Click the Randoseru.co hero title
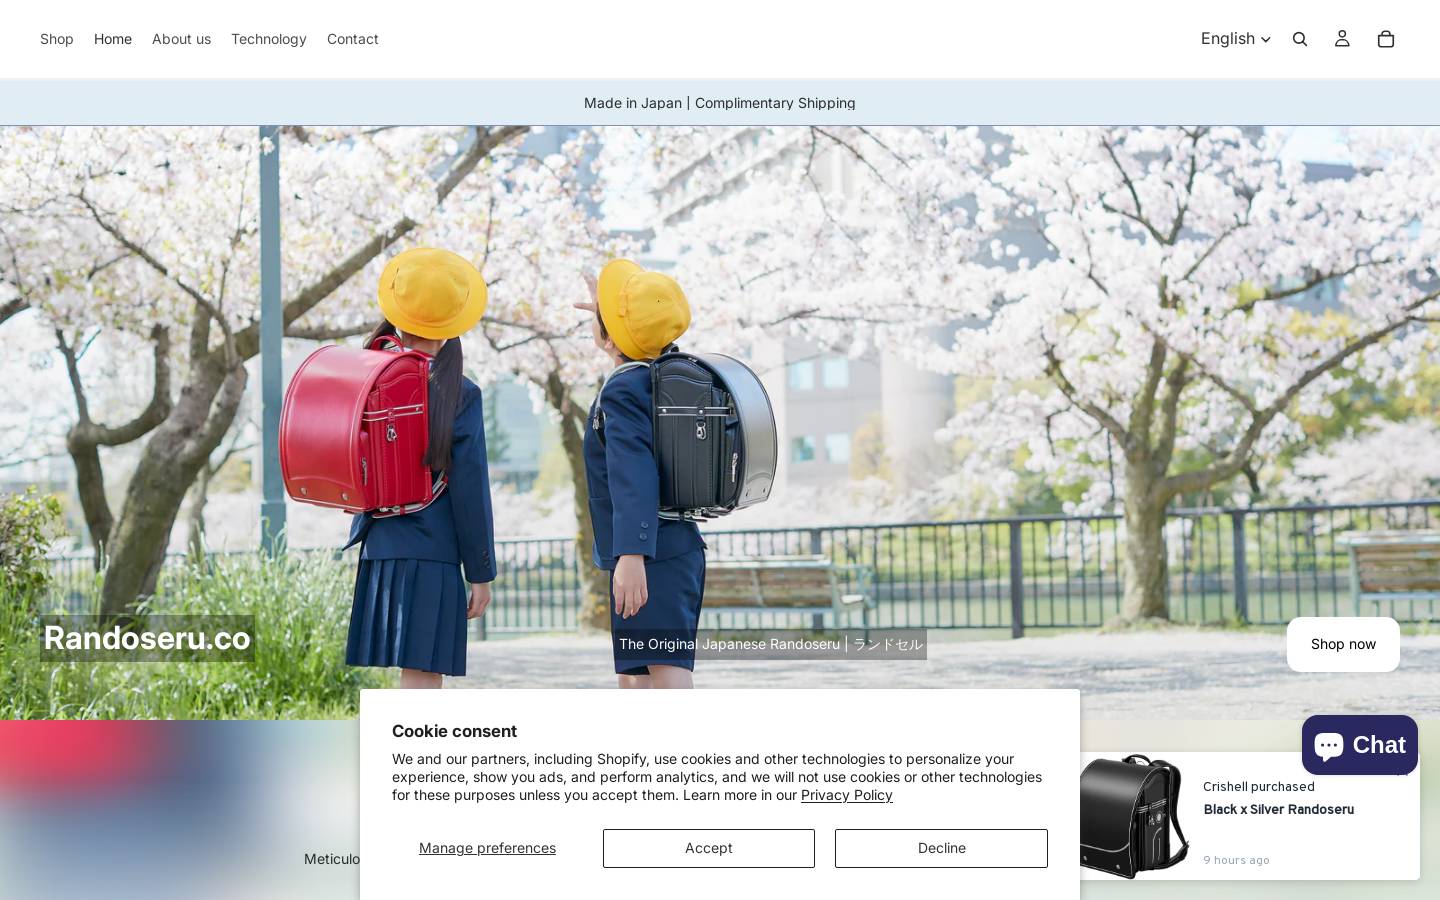The width and height of the screenshot is (1440, 900). click(147, 638)
